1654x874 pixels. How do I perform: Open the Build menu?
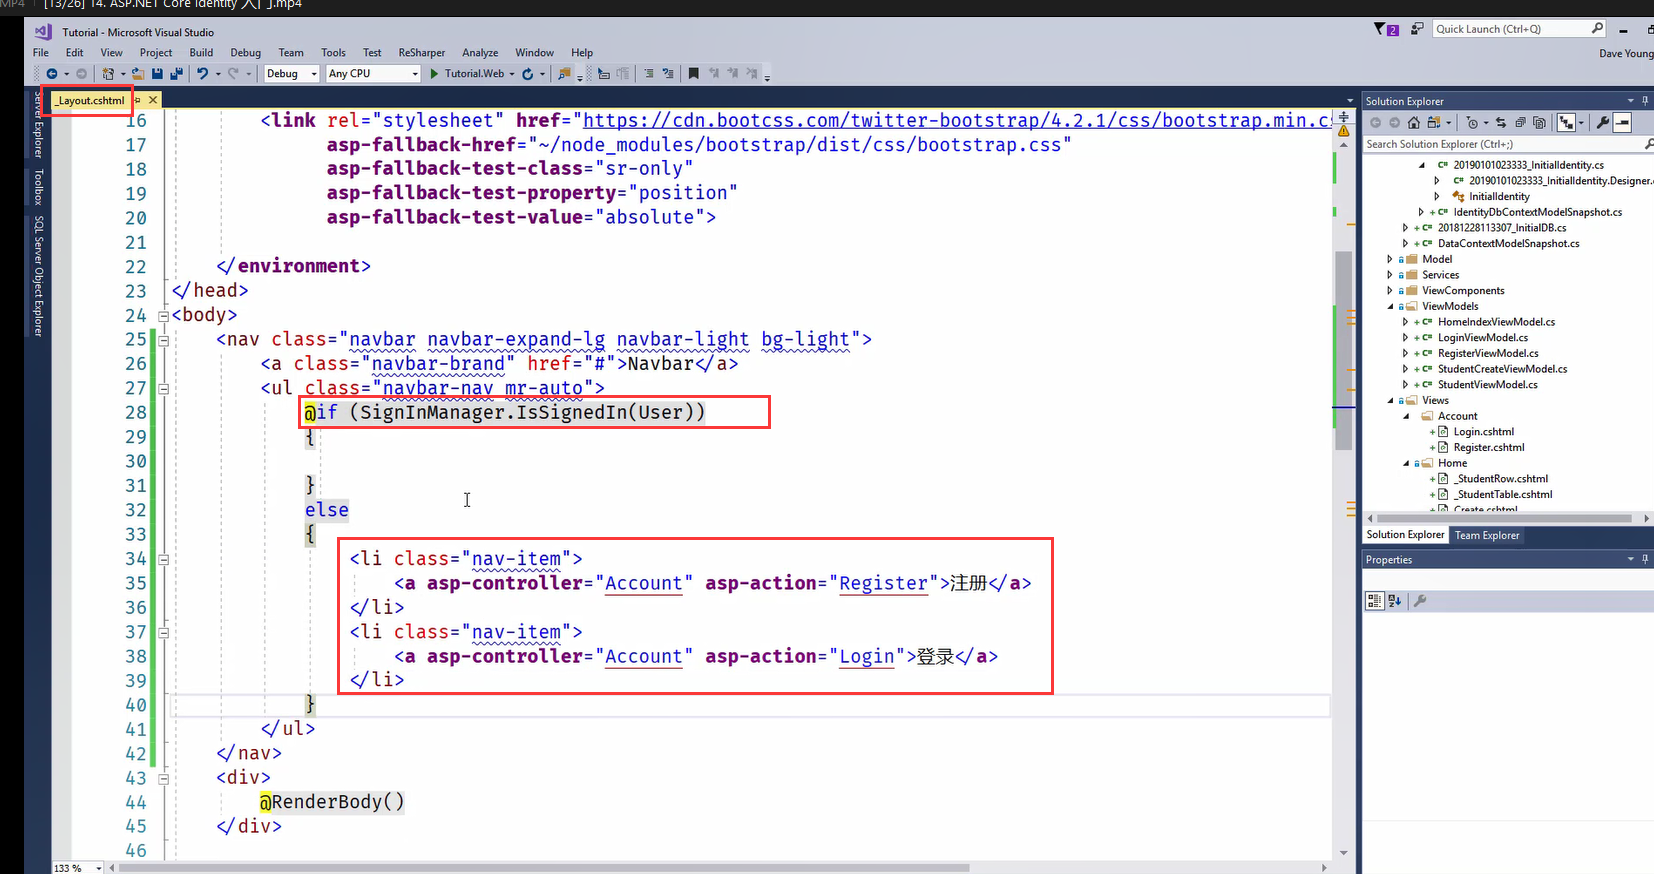[x=201, y=52]
